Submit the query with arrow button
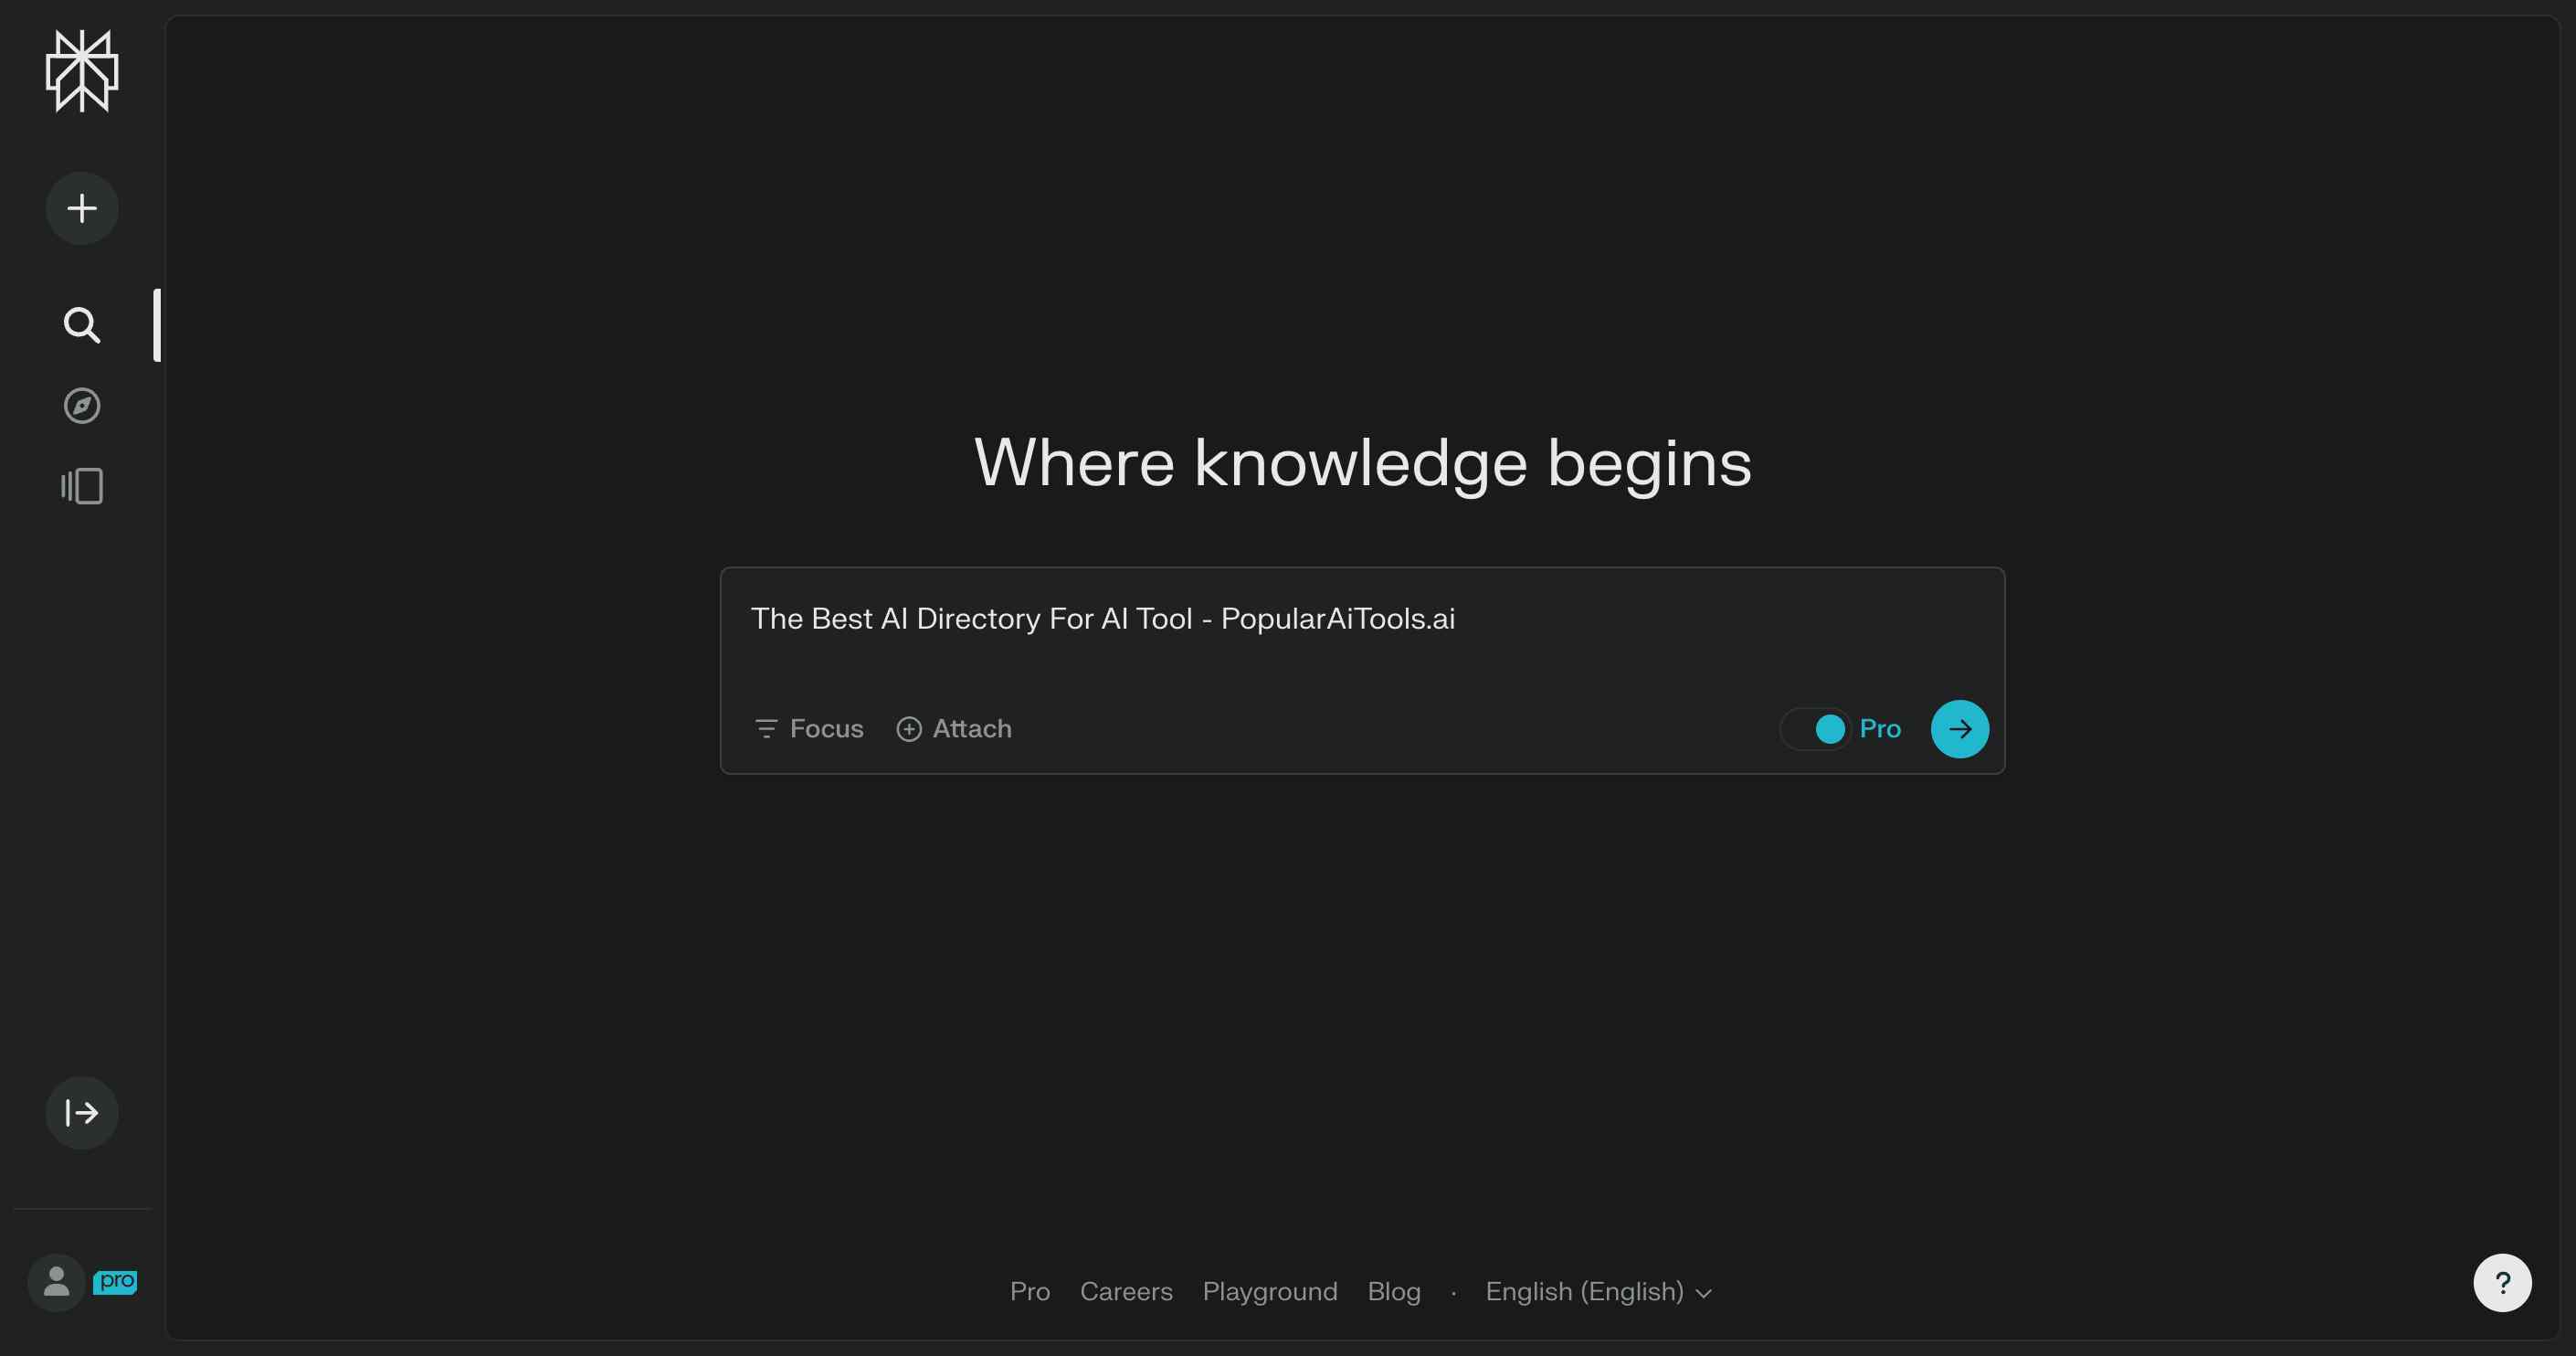2576x1356 pixels. [1959, 729]
